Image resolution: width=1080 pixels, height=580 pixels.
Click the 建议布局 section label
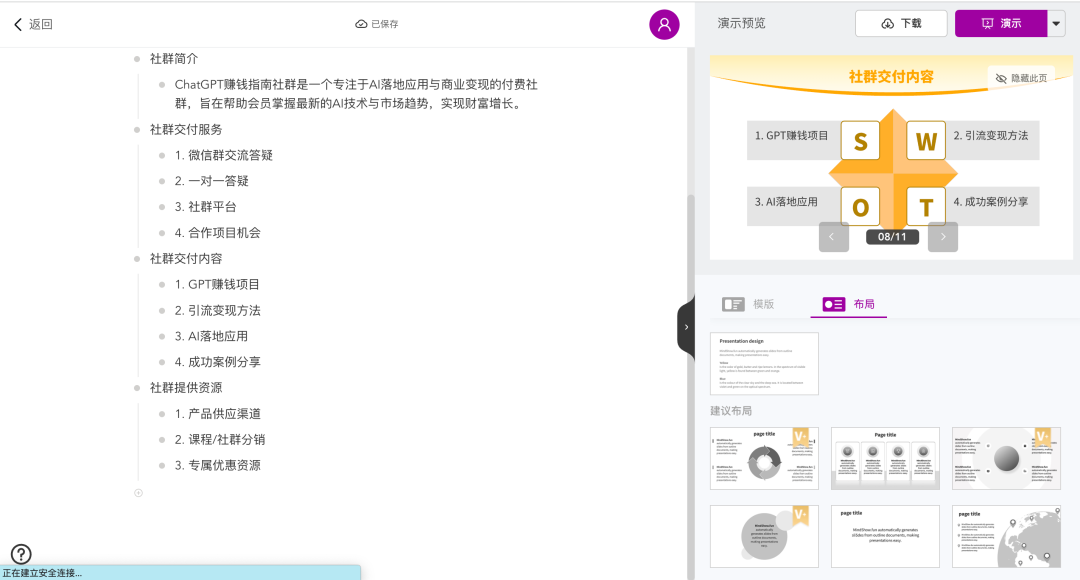pos(731,411)
